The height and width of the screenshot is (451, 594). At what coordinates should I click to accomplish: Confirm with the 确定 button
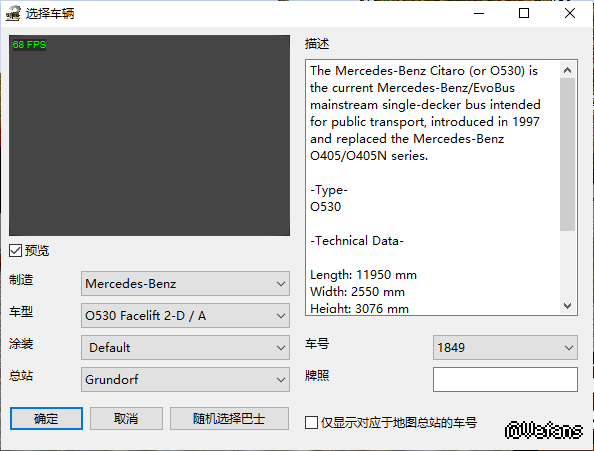(x=46, y=418)
